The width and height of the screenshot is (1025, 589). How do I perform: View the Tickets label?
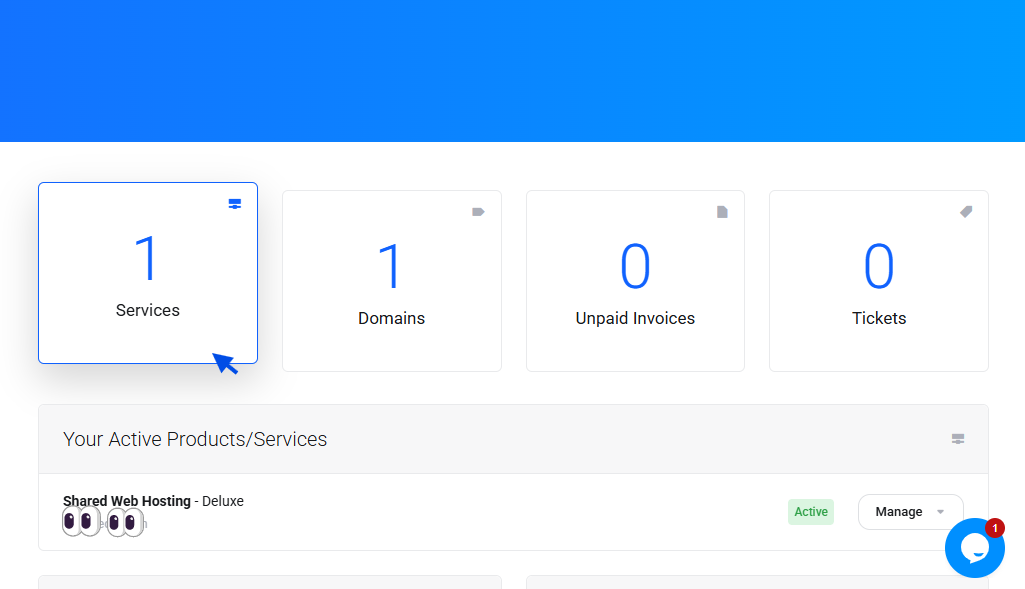[879, 318]
